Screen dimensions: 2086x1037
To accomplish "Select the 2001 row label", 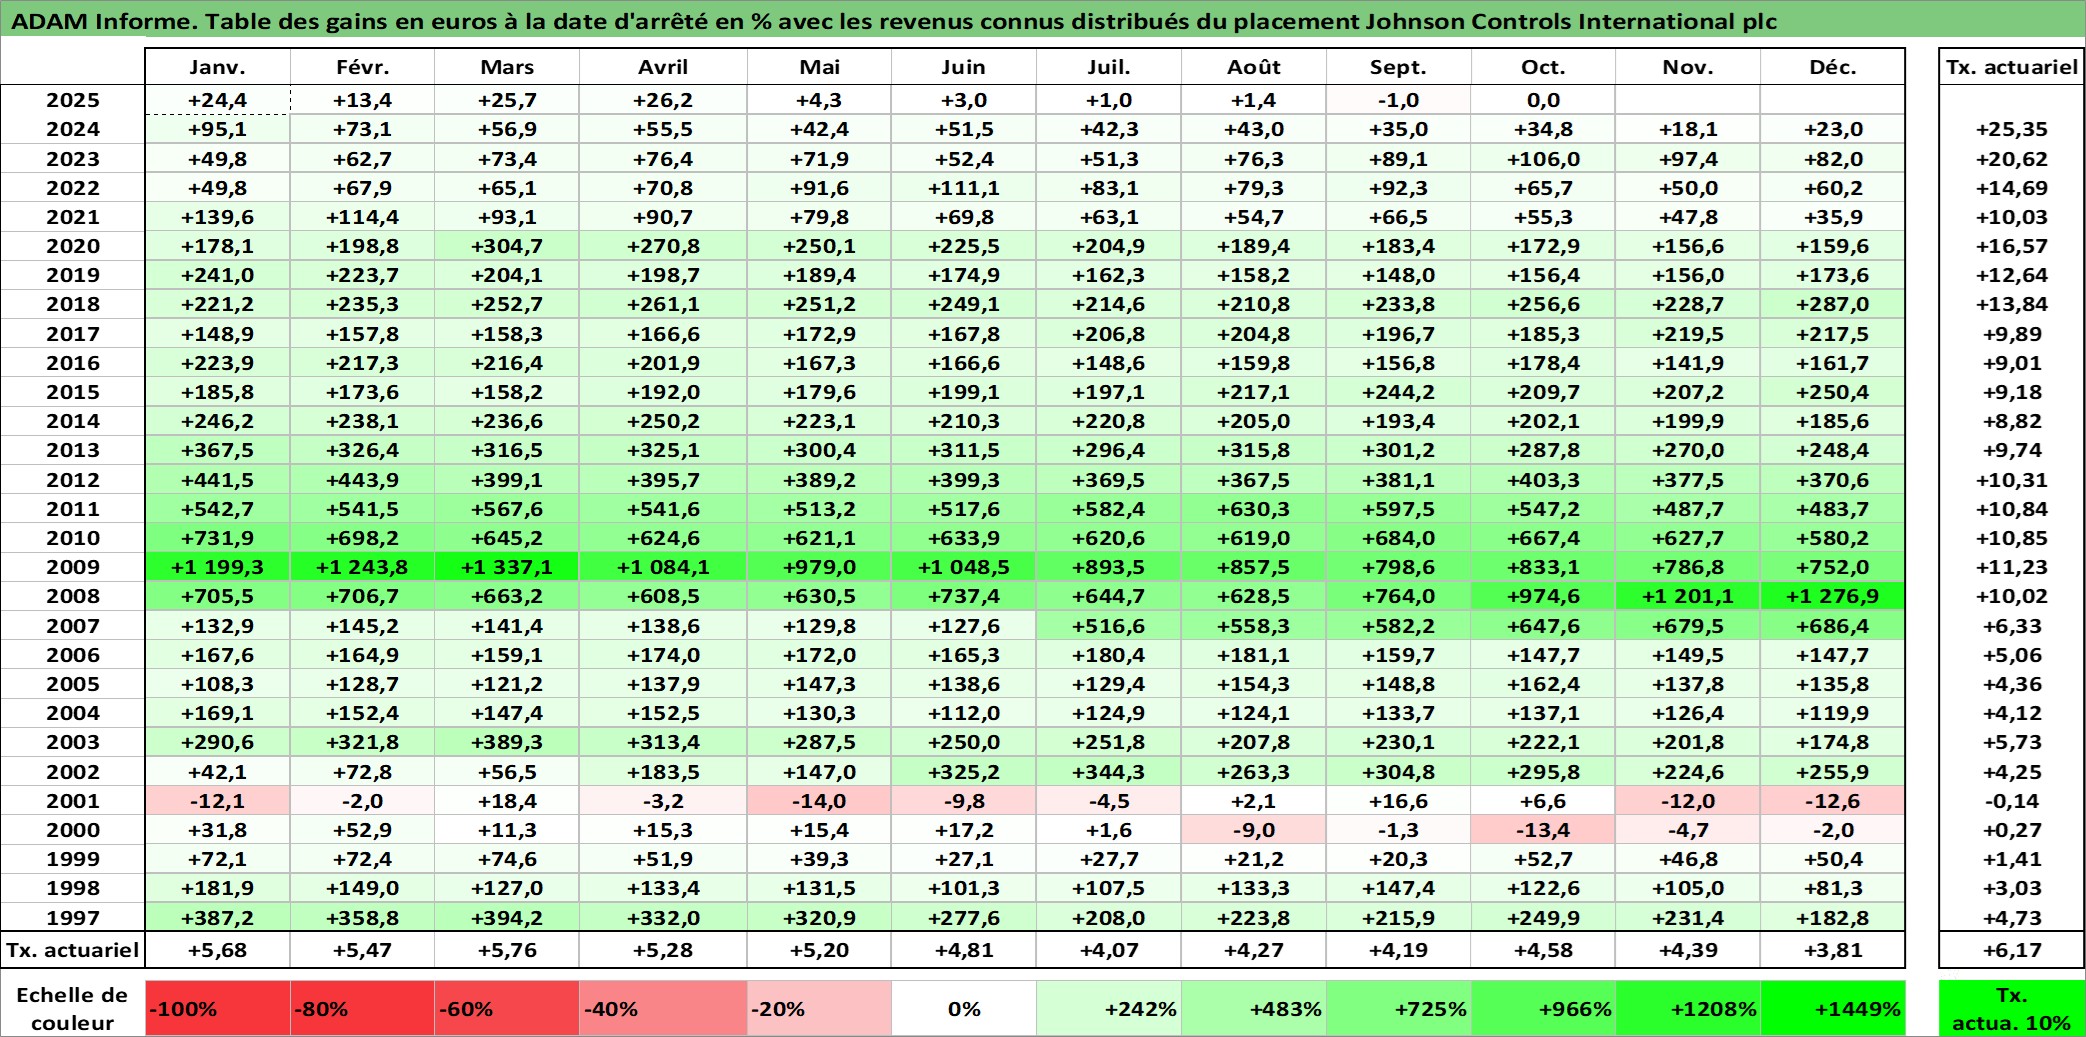I will pyautogui.click(x=73, y=801).
